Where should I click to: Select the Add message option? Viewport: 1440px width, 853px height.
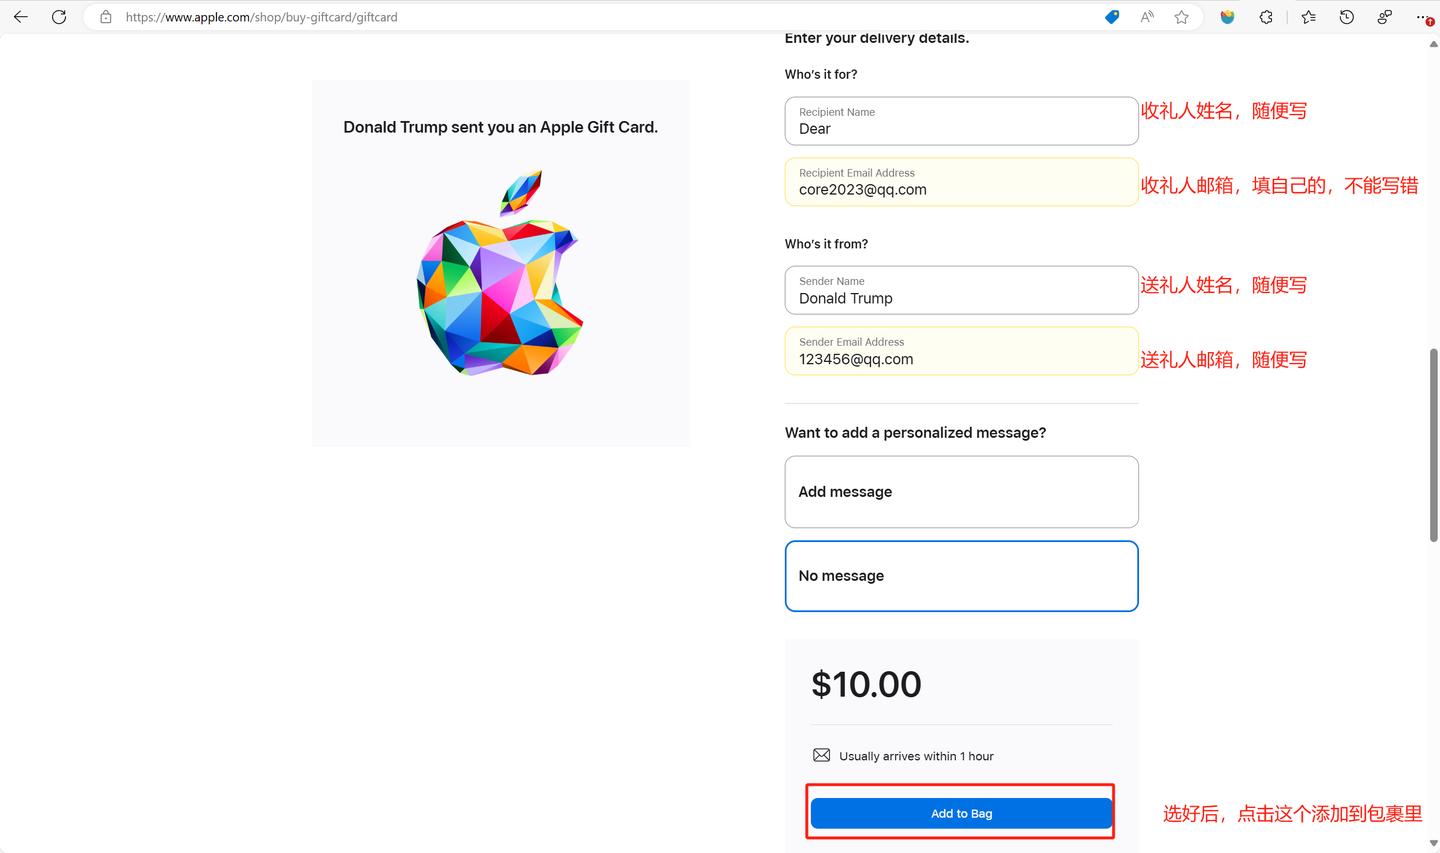[x=961, y=492]
